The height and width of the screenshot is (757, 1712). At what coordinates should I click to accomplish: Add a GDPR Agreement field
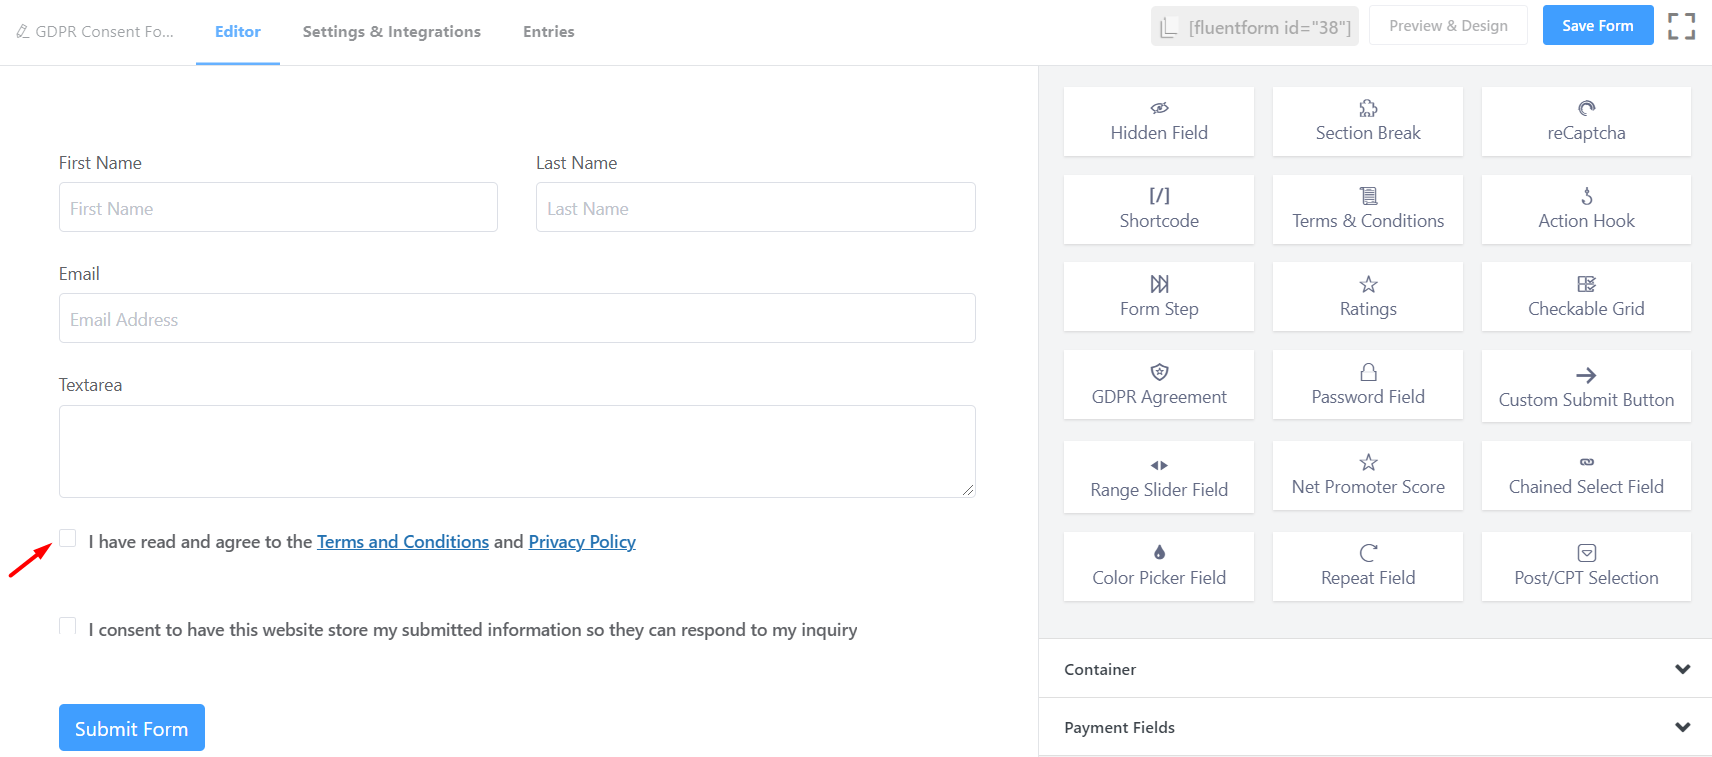point(1158,384)
